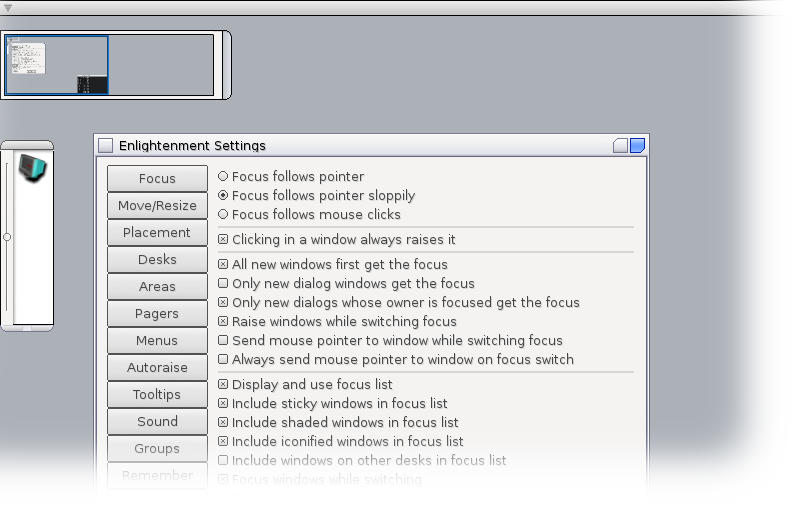
Task: Open the Pagers settings tab
Action: click(x=157, y=314)
